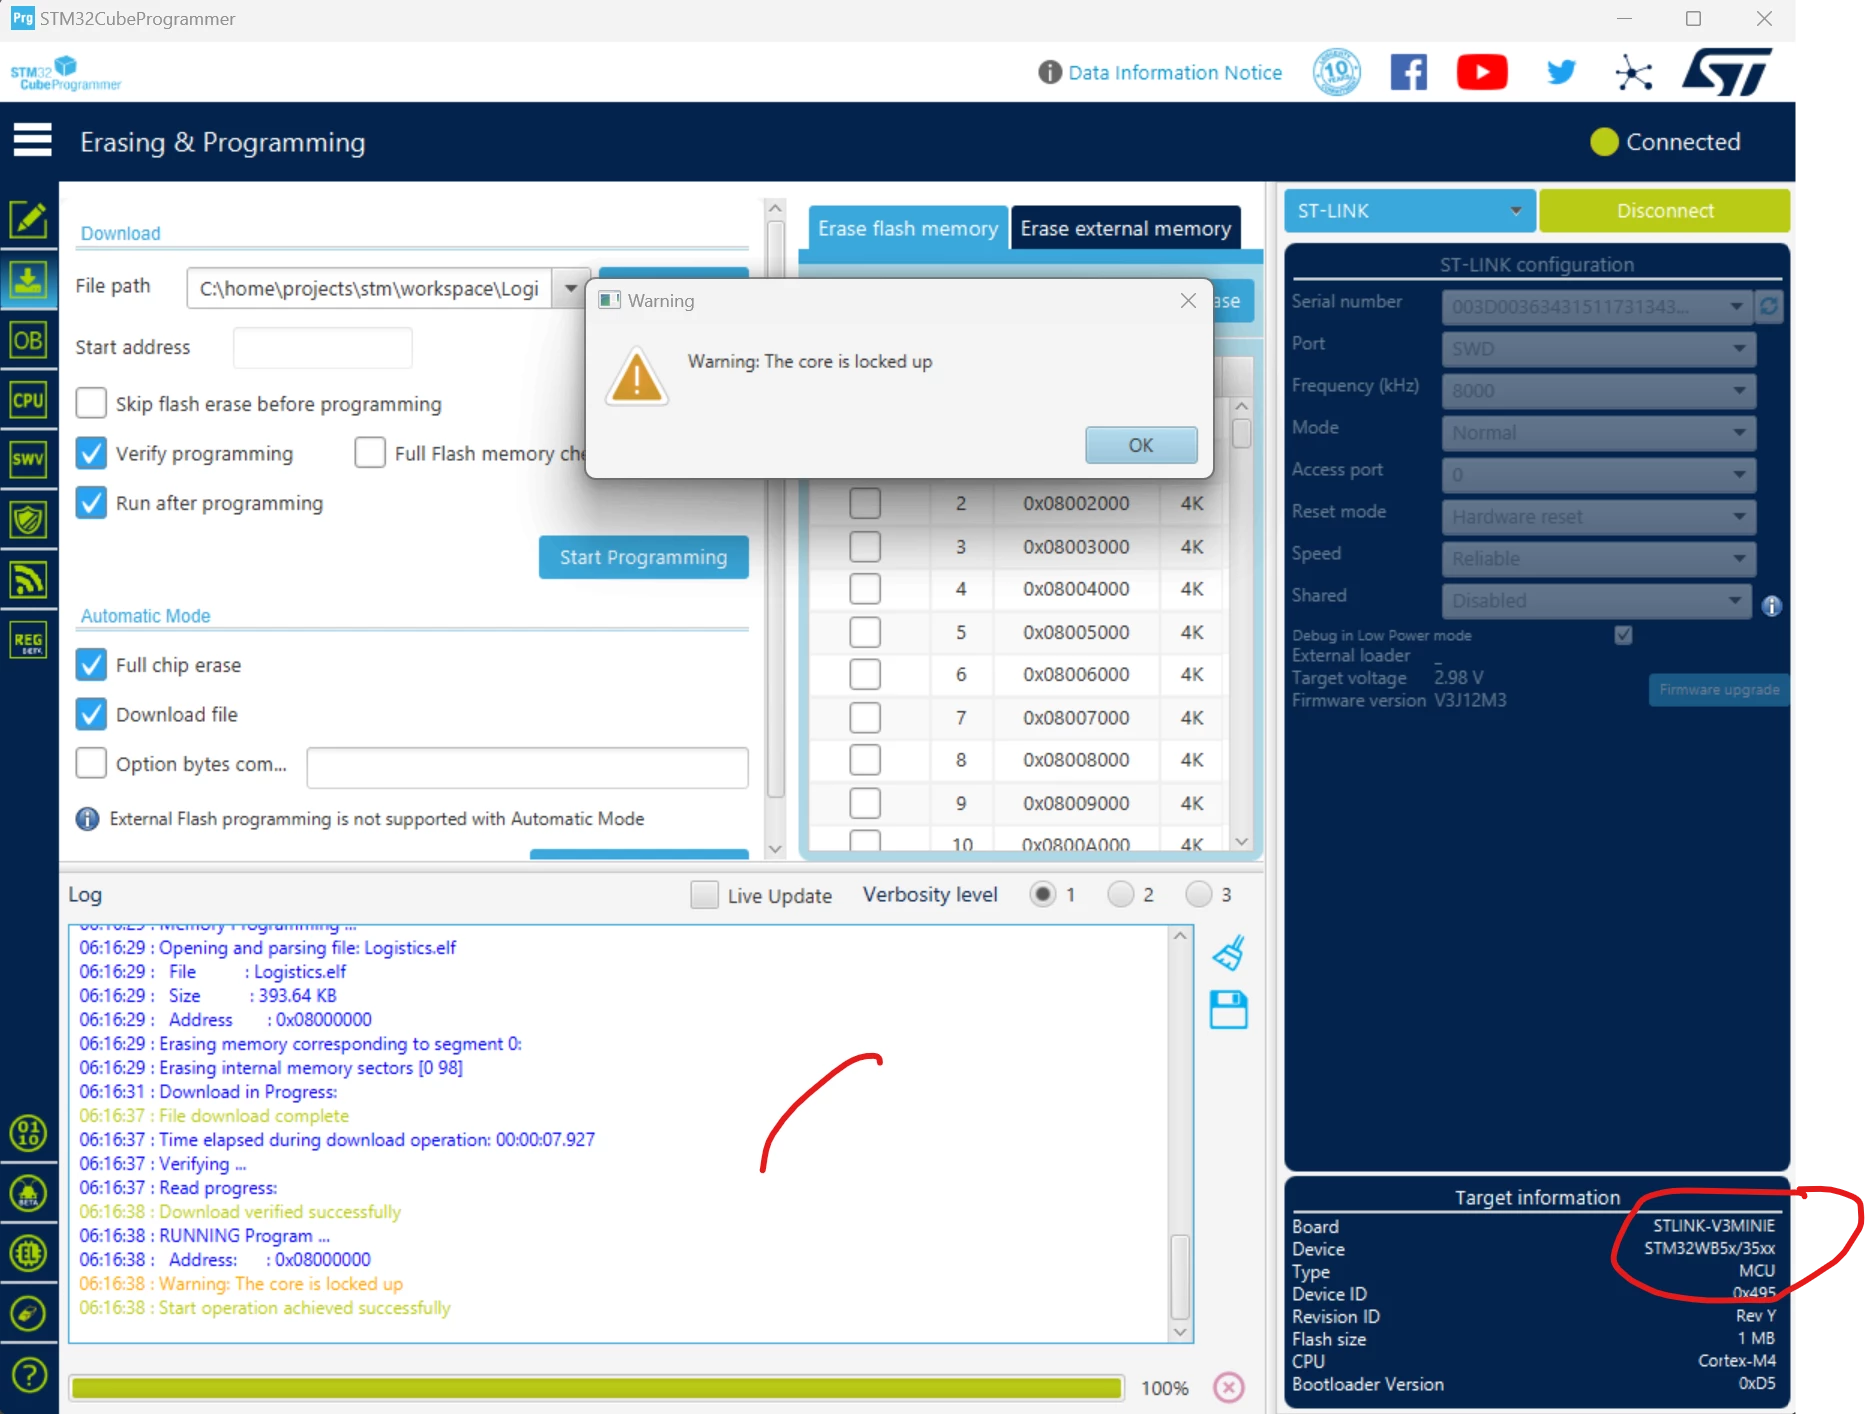Click the 10 years anniversary badge
Viewport: 1867px width, 1414px height.
point(1337,72)
